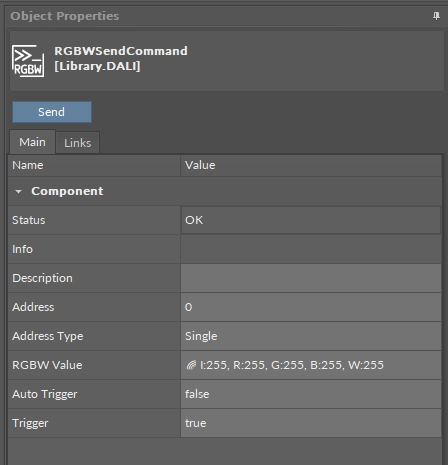Edit the Address value field showing 0

[x=311, y=307]
